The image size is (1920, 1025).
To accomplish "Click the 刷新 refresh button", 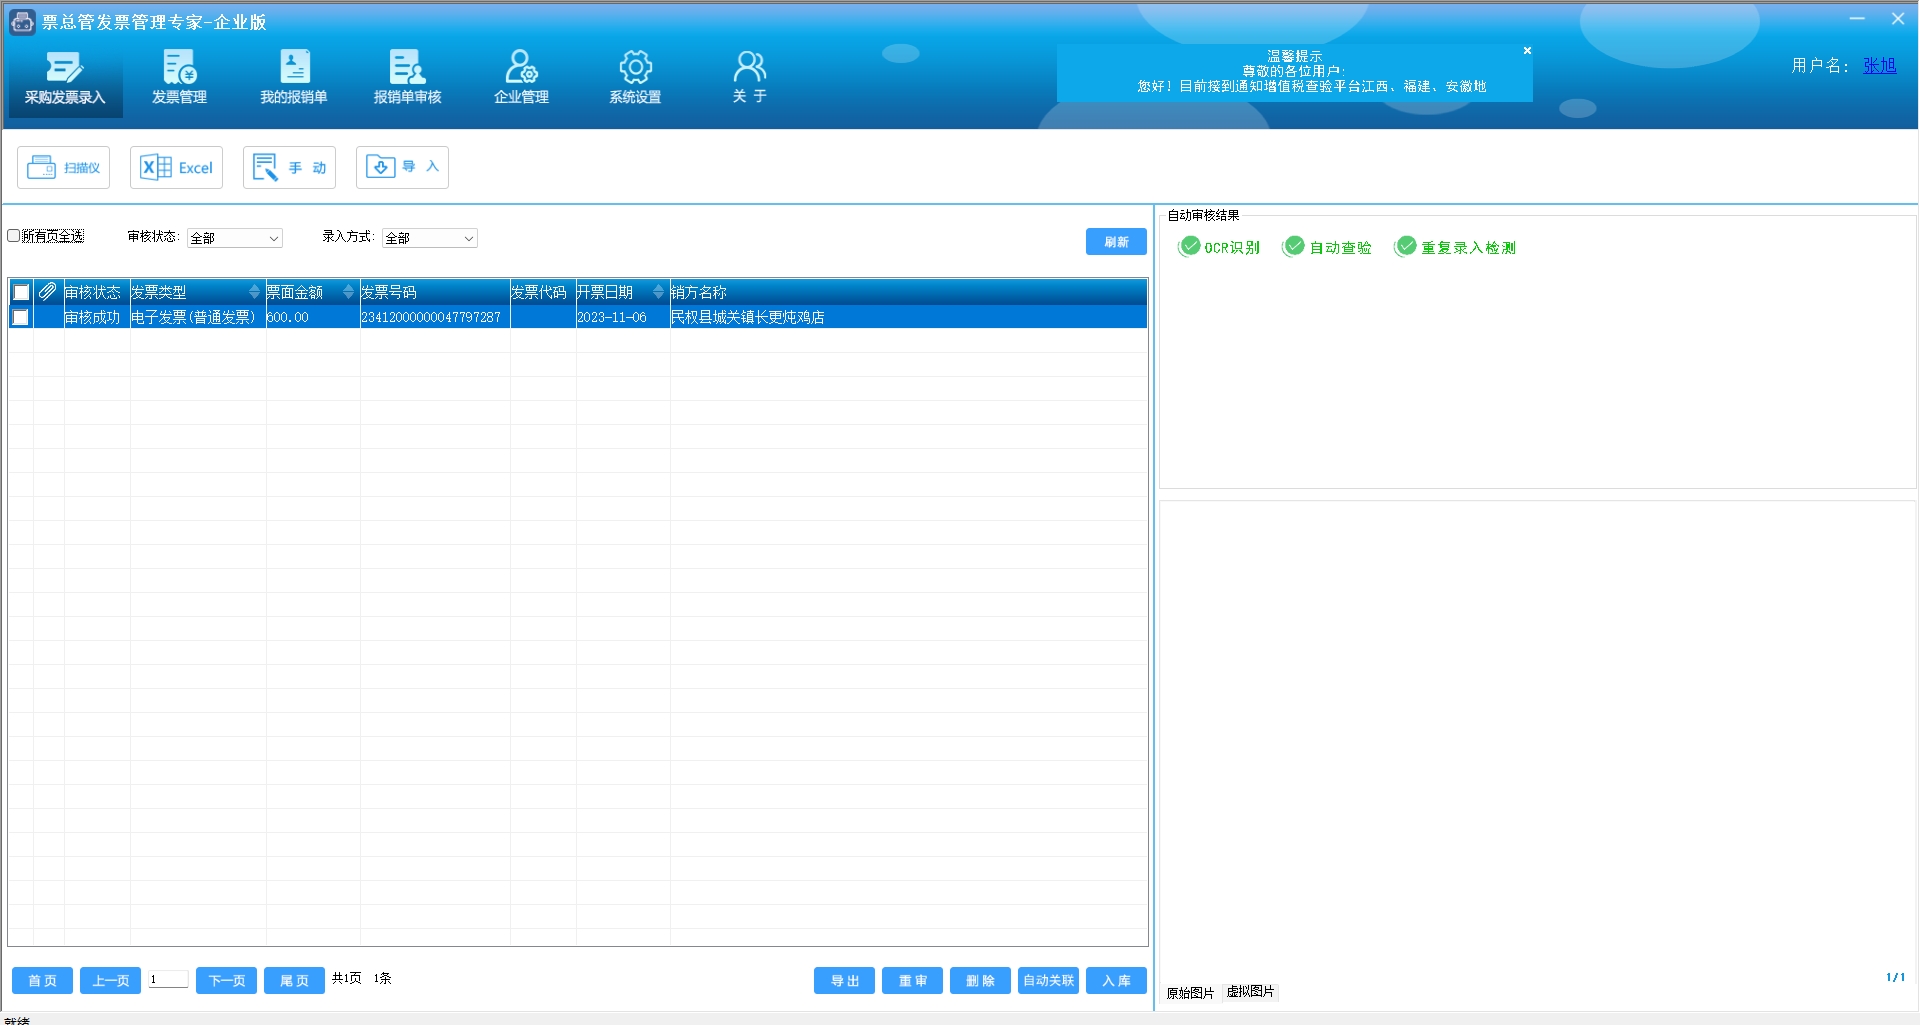I will click(x=1116, y=242).
